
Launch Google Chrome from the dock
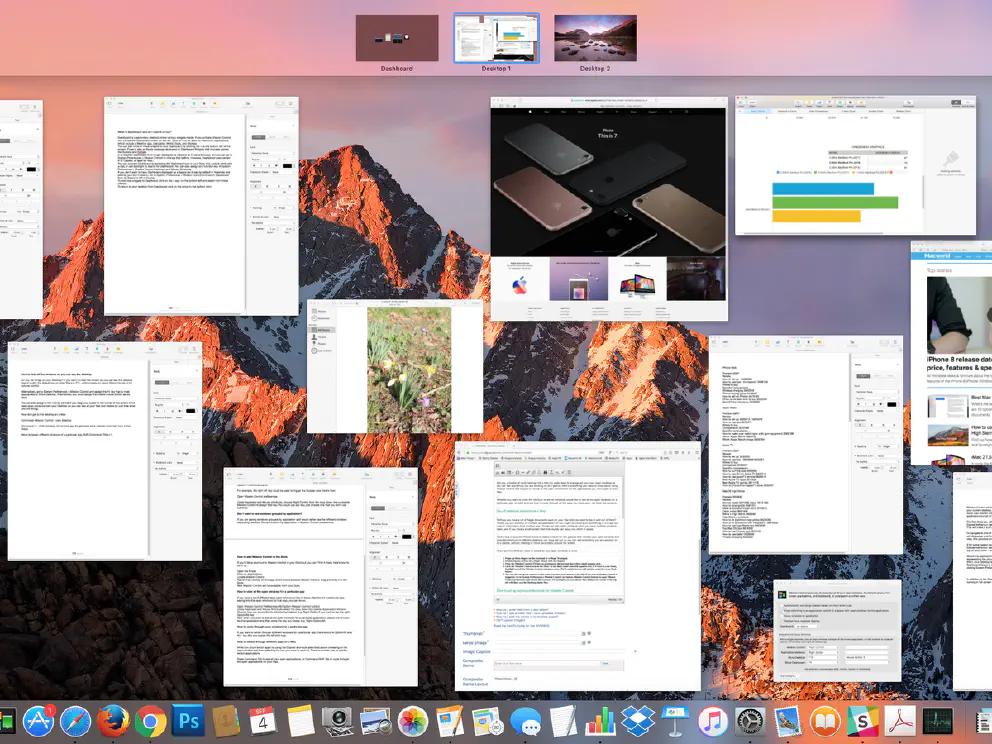150,721
